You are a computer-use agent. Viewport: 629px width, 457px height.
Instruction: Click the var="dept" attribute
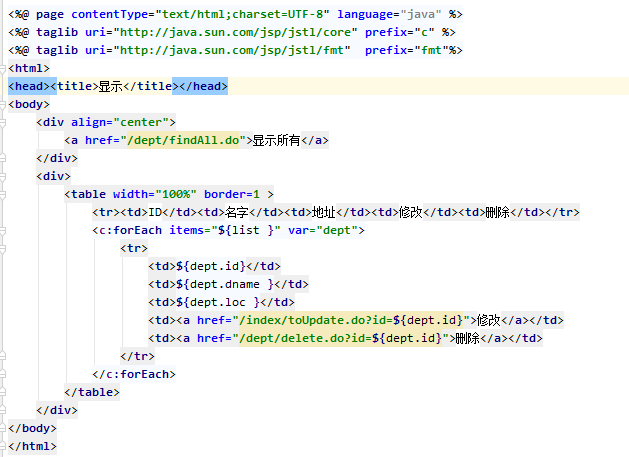pos(323,230)
